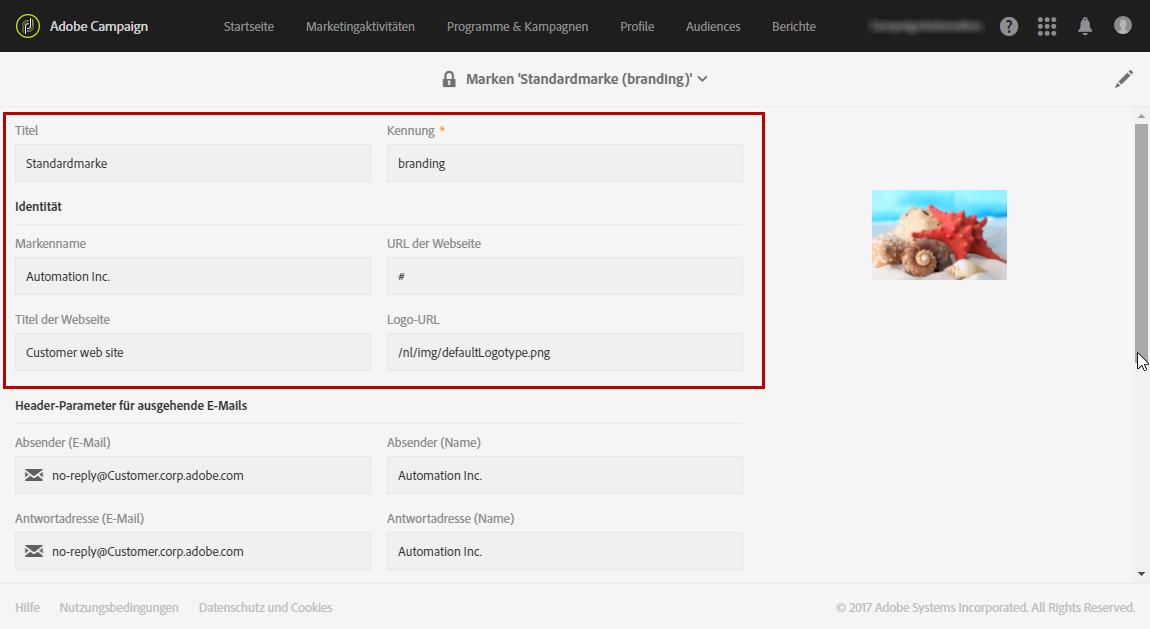Open the Berichte menu item

pyautogui.click(x=794, y=26)
